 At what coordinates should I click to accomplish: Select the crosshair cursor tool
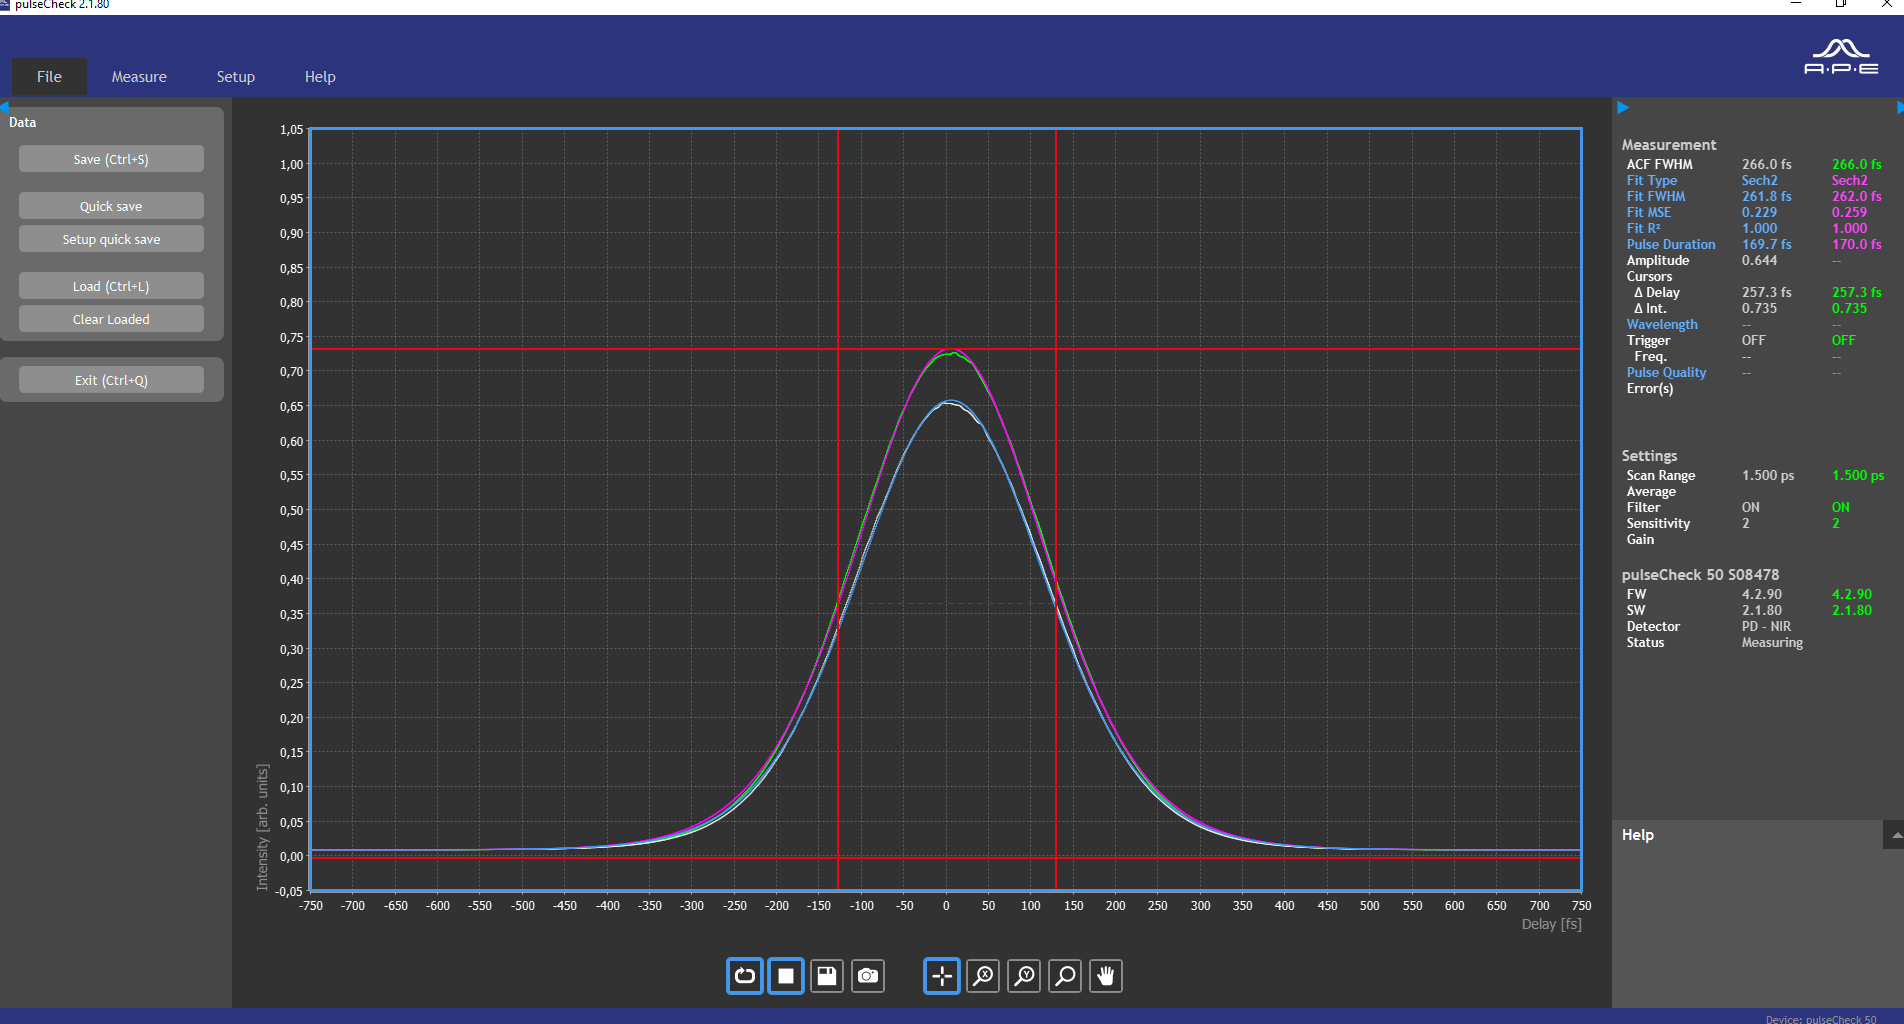(x=942, y=976)
